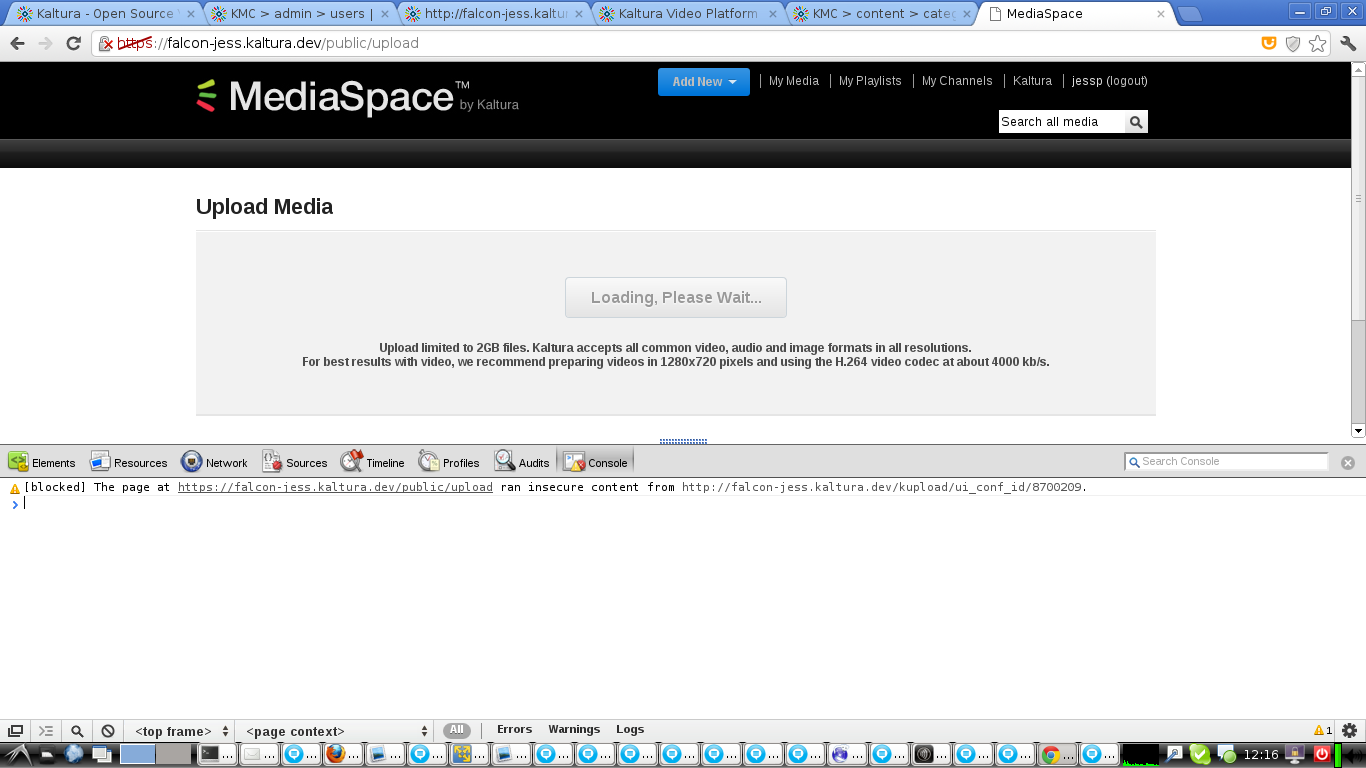
Task: Select the Console panel
Action: click(x=596, y=462)
